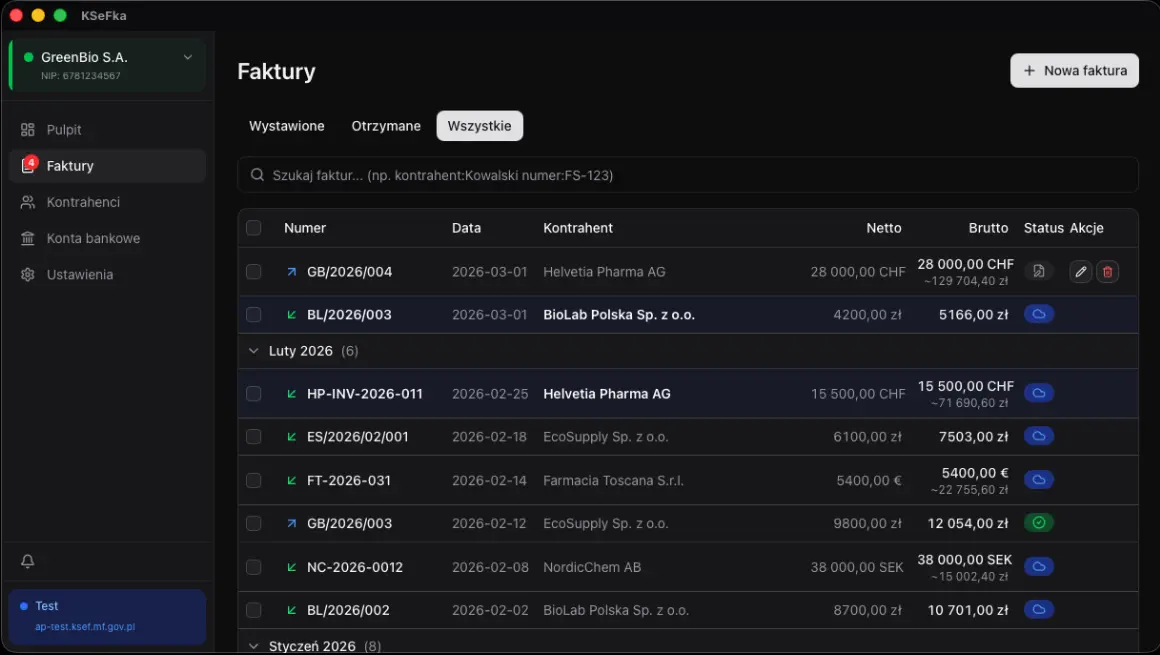Screen dimensions: 1160x655
Task: Click the draft status icon on GB/2026/004
Action: 1038,271
